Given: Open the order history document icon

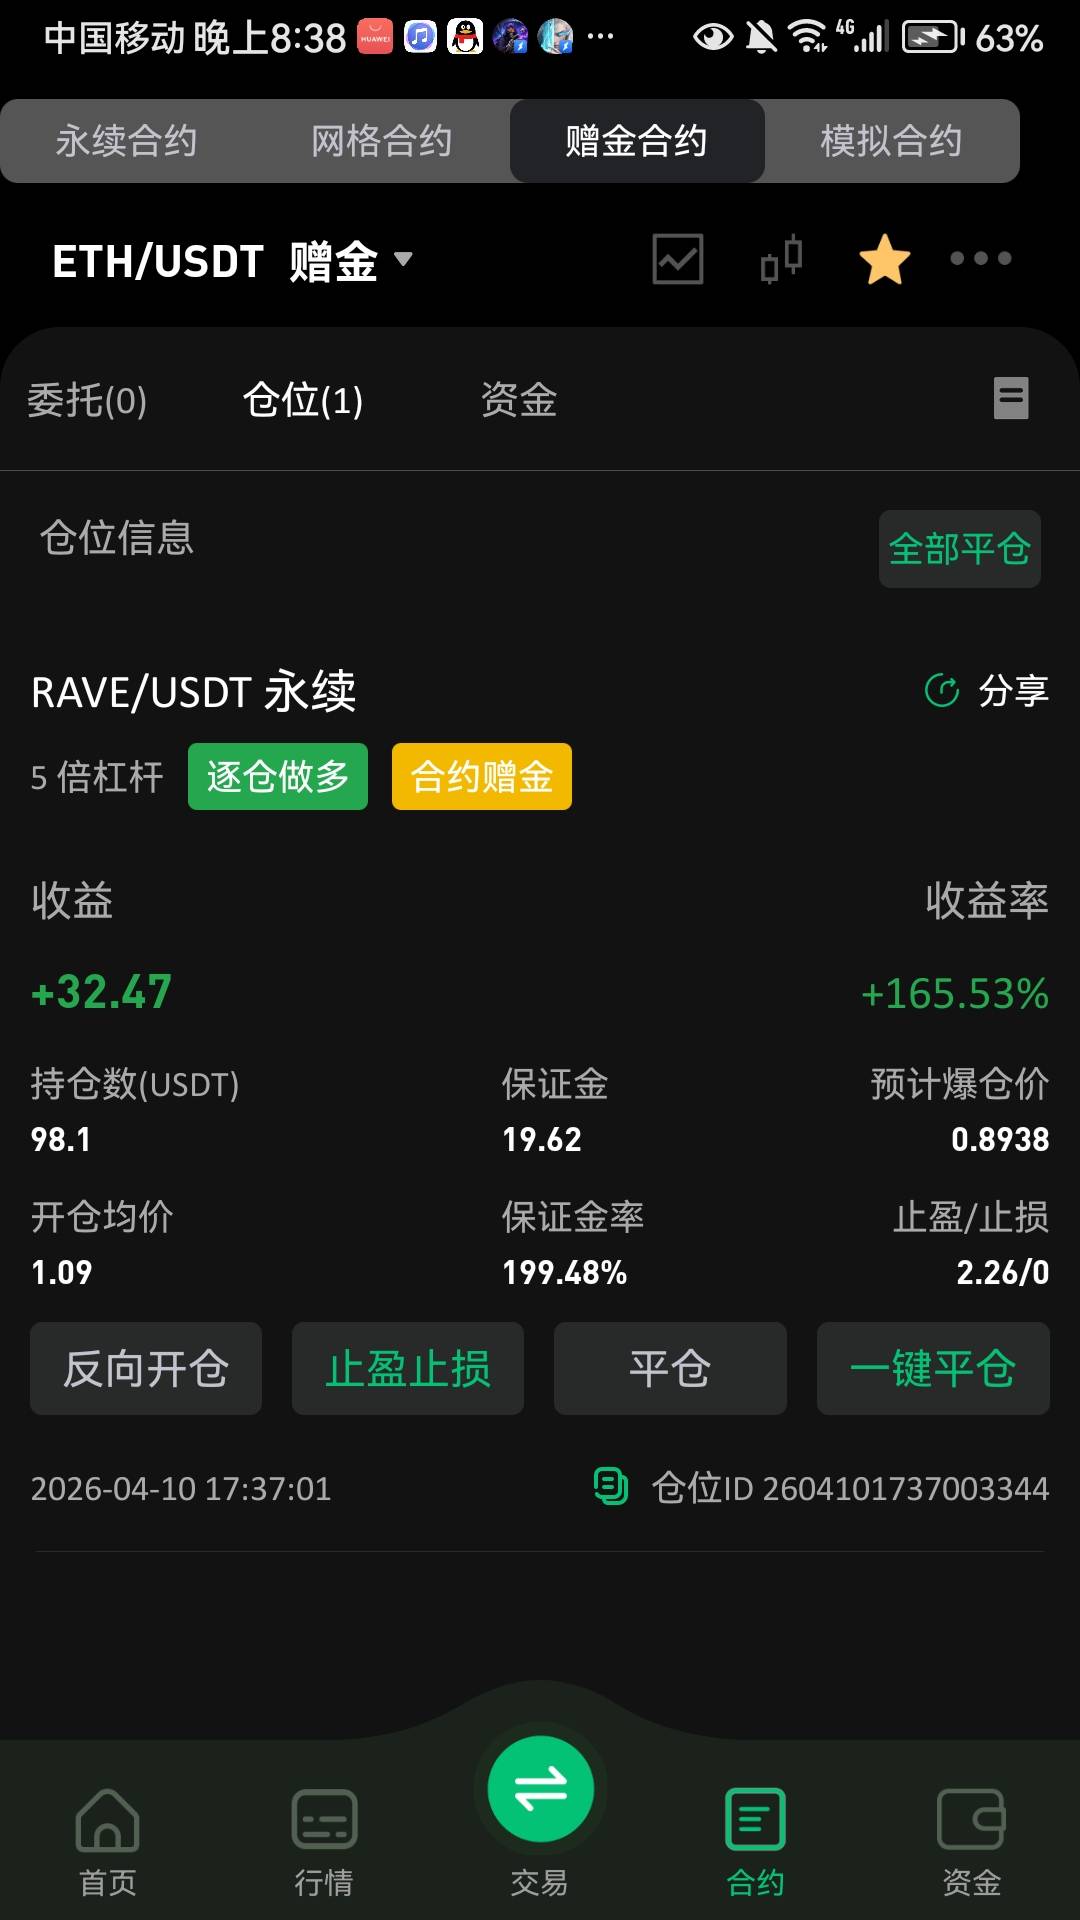Looking at the screenshot, I should tap(1011, 398).
